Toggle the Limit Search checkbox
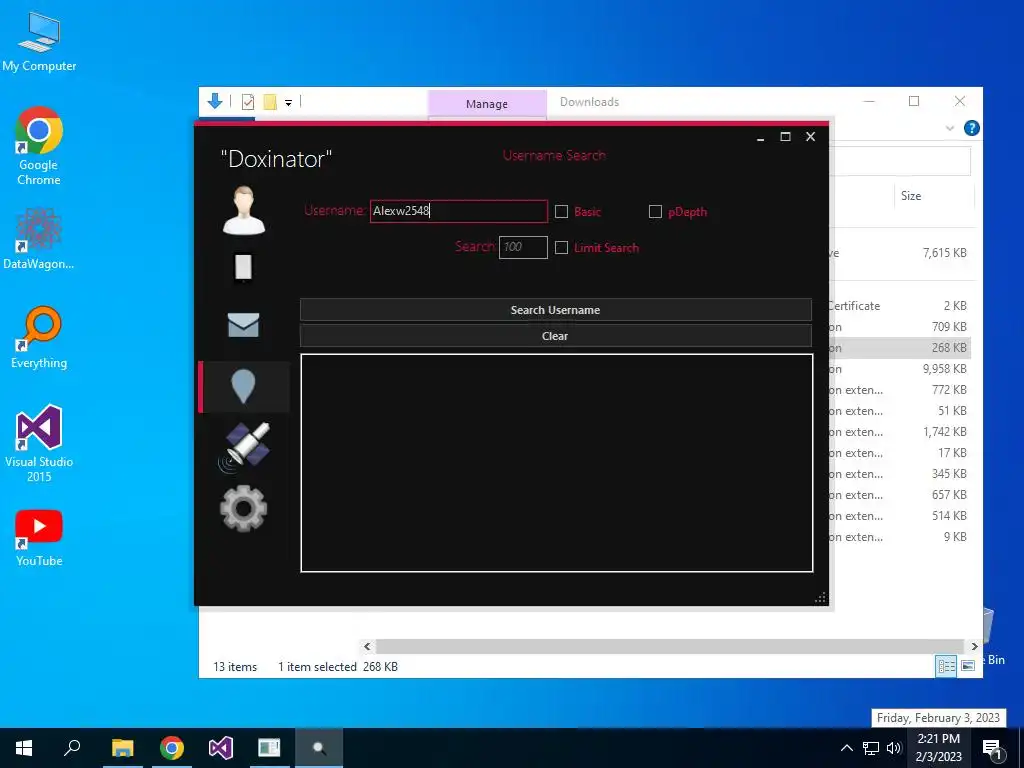 point(562,248)
